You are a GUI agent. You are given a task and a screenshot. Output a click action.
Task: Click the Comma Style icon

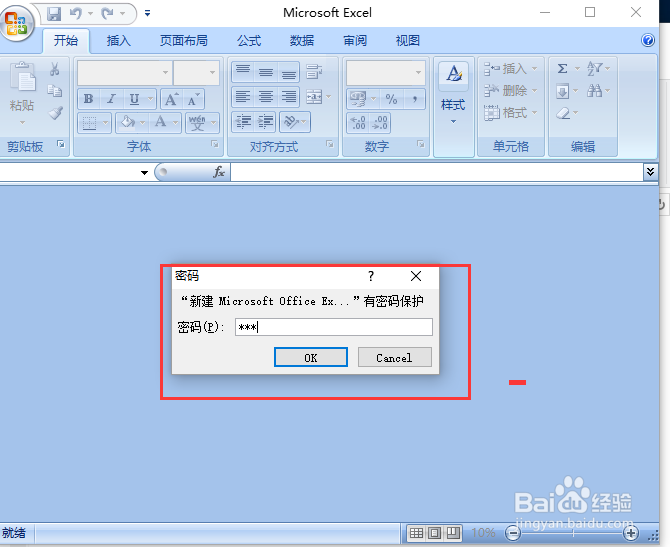(414, 100)
